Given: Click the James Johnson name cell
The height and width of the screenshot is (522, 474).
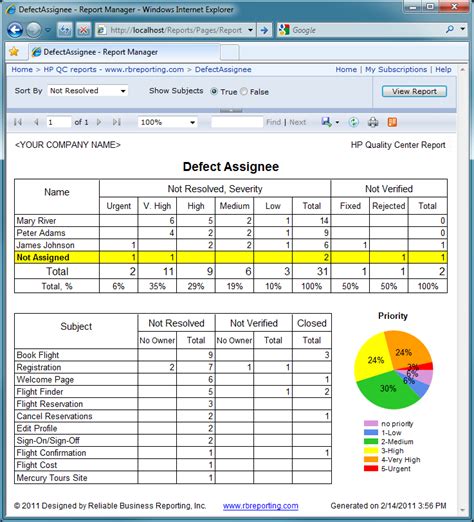Looking at the screenshot, I should click(x=57, y=245).
